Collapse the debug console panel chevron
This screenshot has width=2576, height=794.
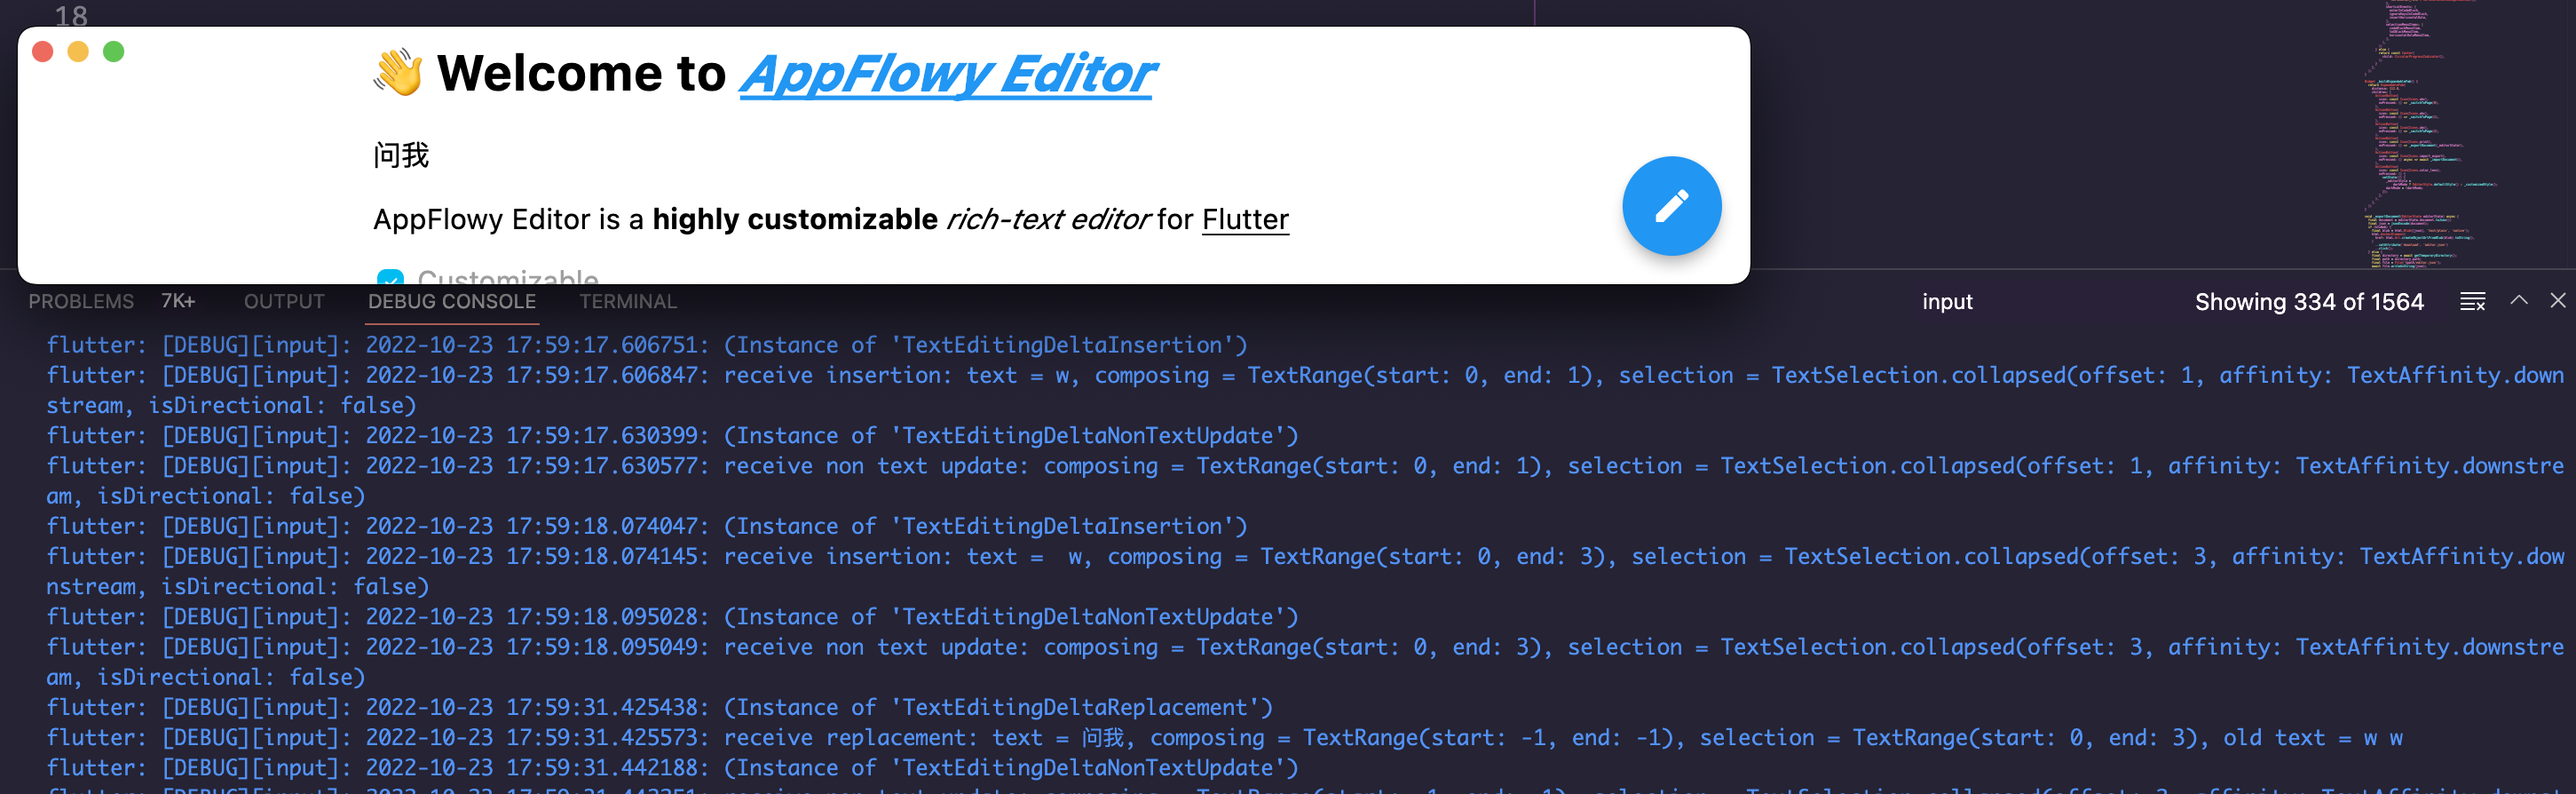(x=2518, y=300)
